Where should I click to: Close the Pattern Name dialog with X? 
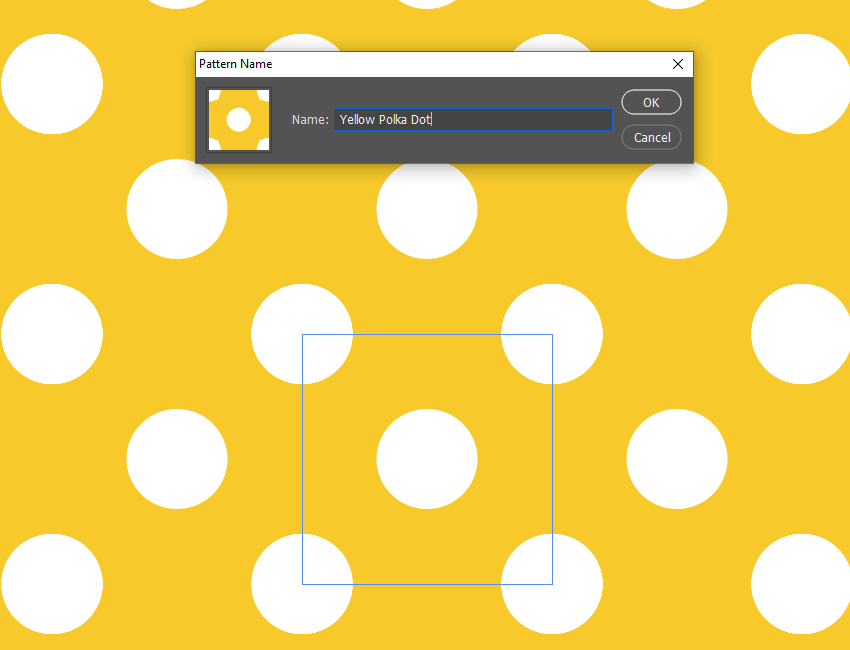(x=678, y=64)
